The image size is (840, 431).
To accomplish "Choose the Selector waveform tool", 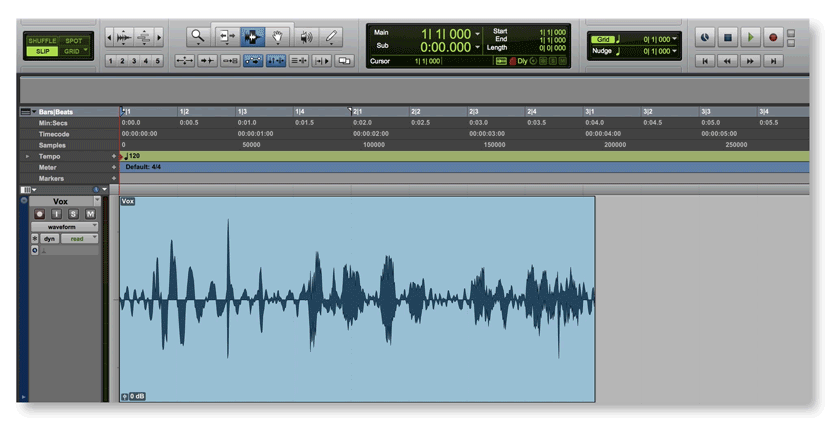I will (252, 37).
